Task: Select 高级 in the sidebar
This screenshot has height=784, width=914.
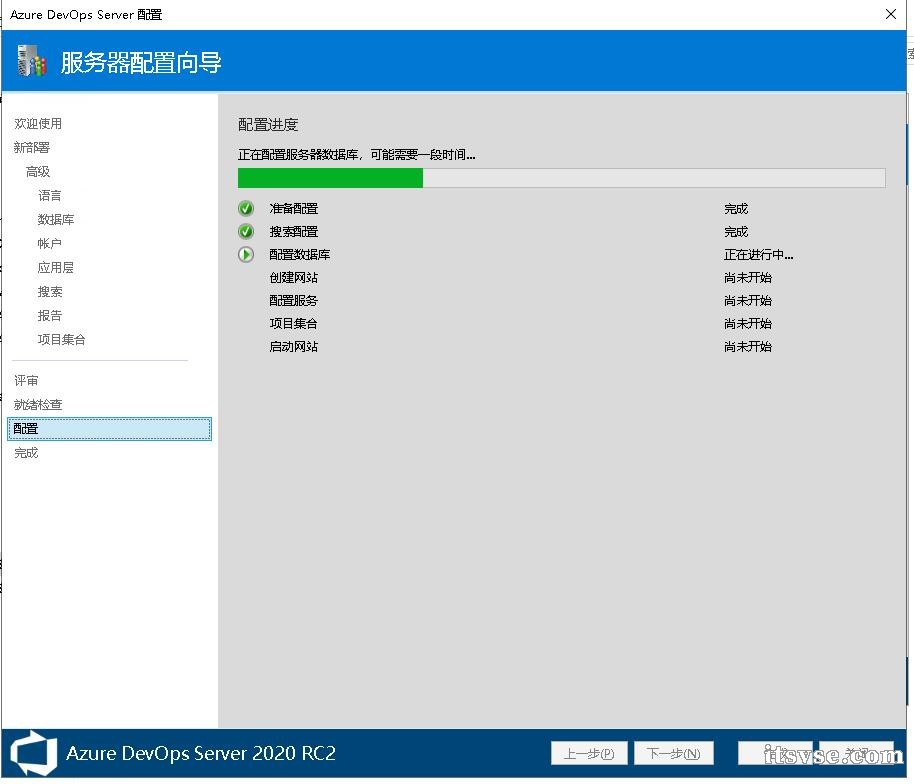Action: [x=38, y=171]
